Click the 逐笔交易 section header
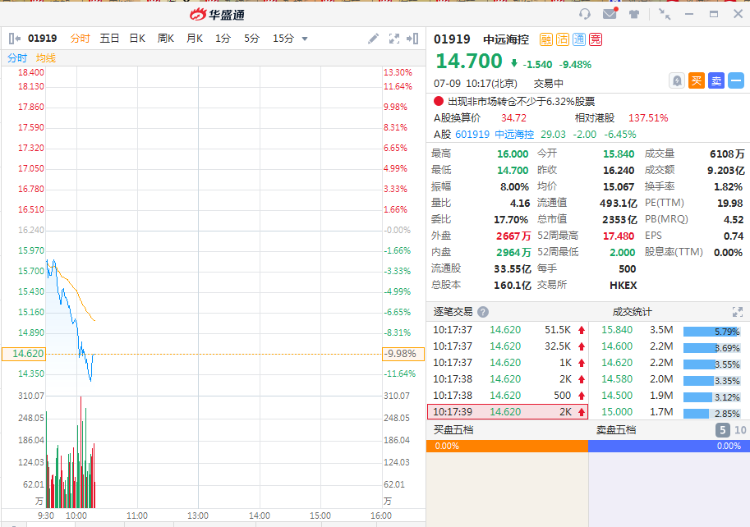The image size is (750, 527). (452, 312)
